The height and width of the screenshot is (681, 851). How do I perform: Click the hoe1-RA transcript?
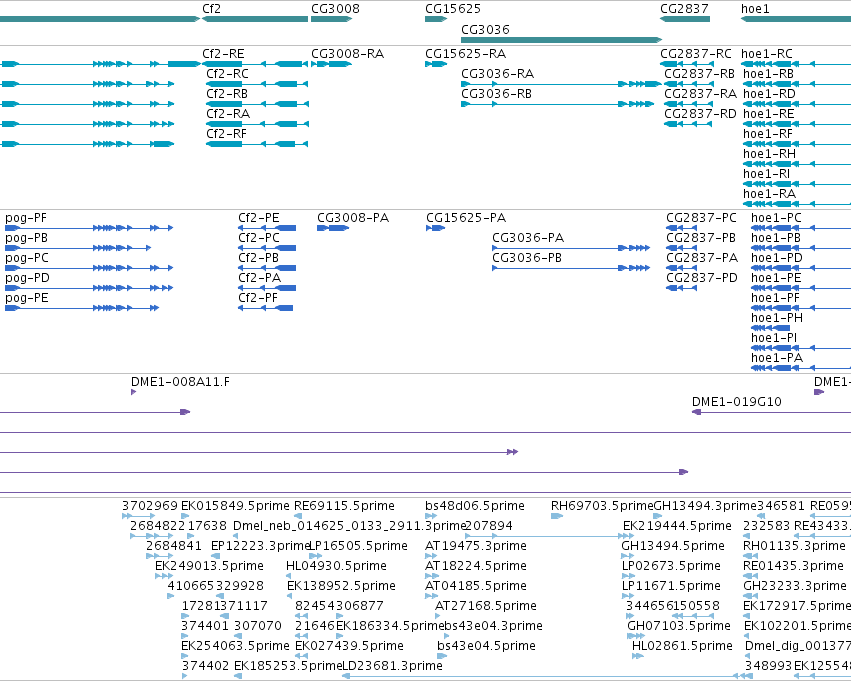797,204
